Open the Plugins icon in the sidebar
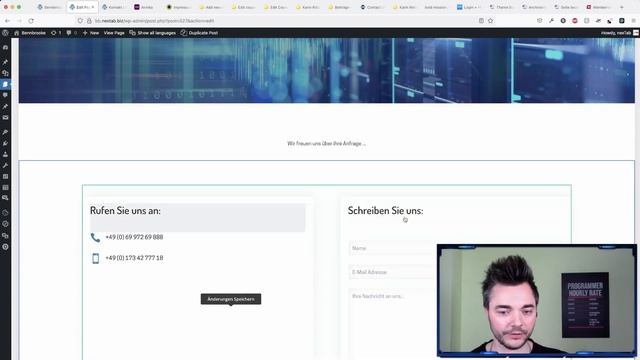The height and width of the screenshot is (360, 640). [5, 143]
